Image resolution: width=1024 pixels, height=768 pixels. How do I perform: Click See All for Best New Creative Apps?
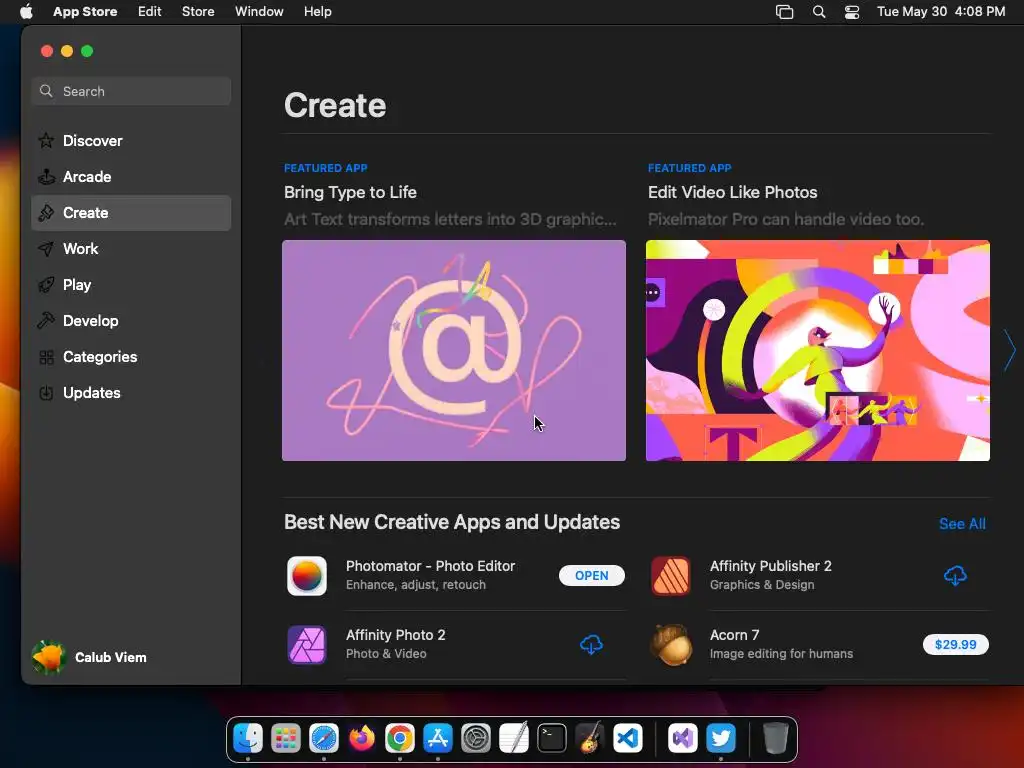pos(962,524)
